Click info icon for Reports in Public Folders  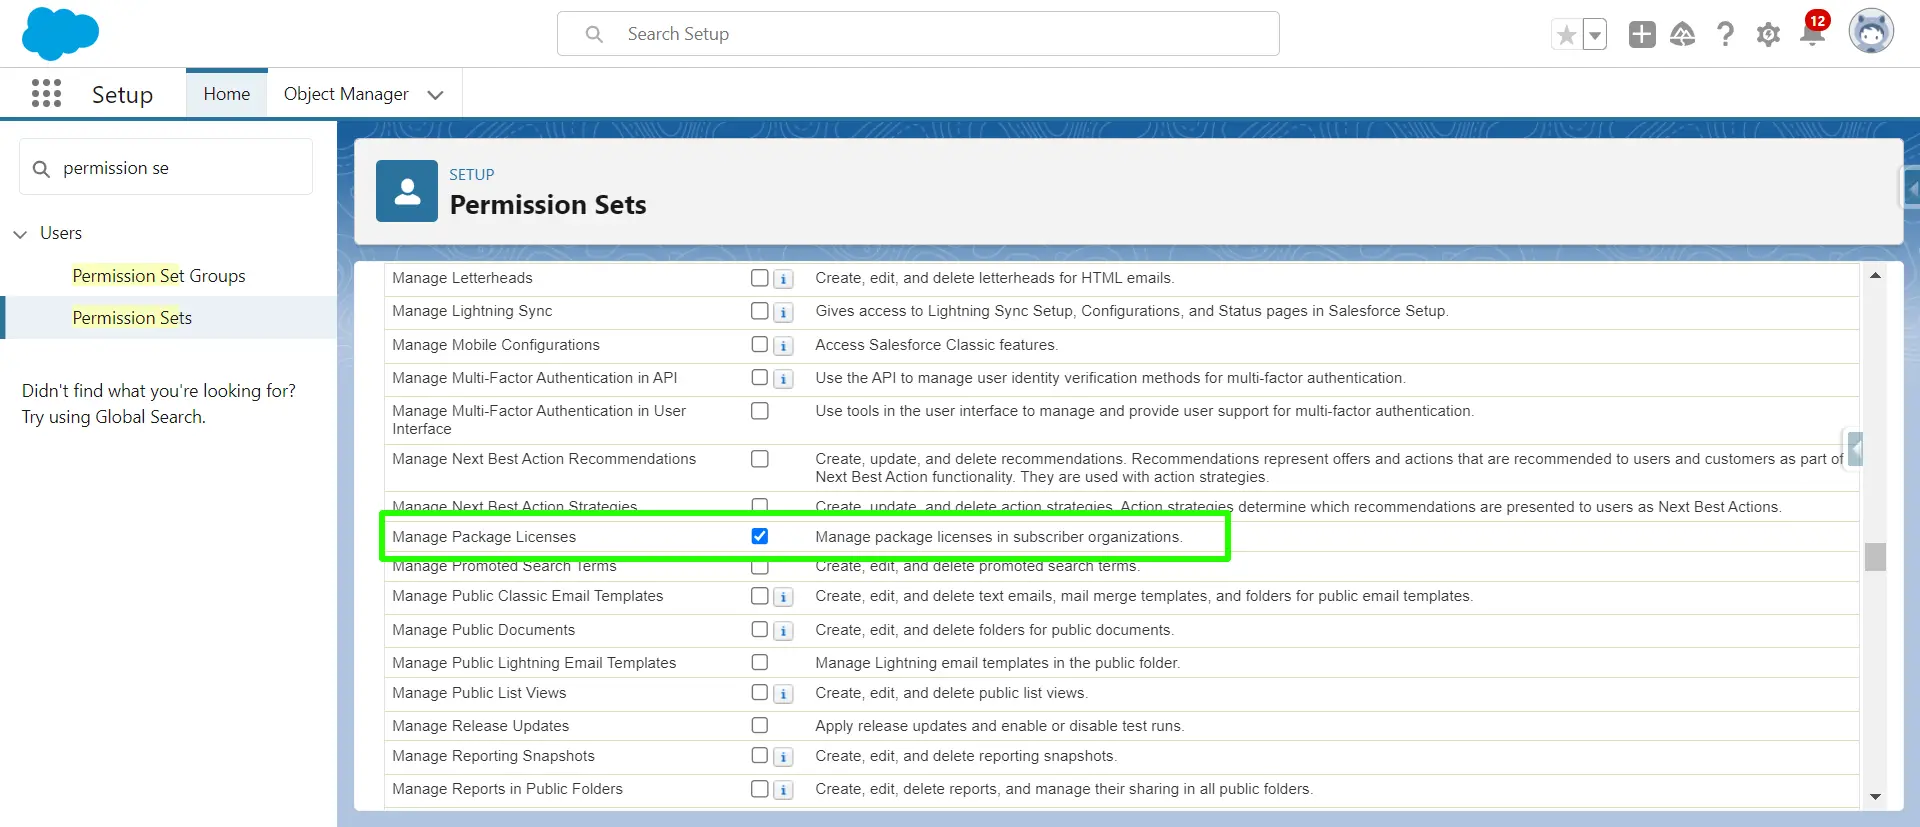(783, 790)
